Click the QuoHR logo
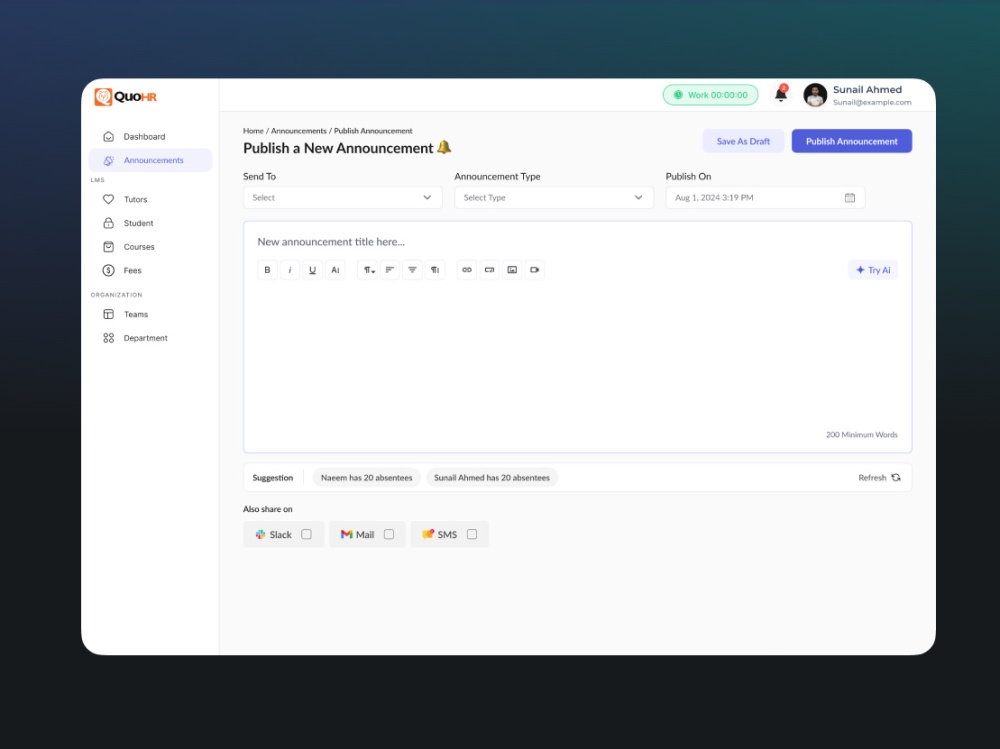 point(126,96)
